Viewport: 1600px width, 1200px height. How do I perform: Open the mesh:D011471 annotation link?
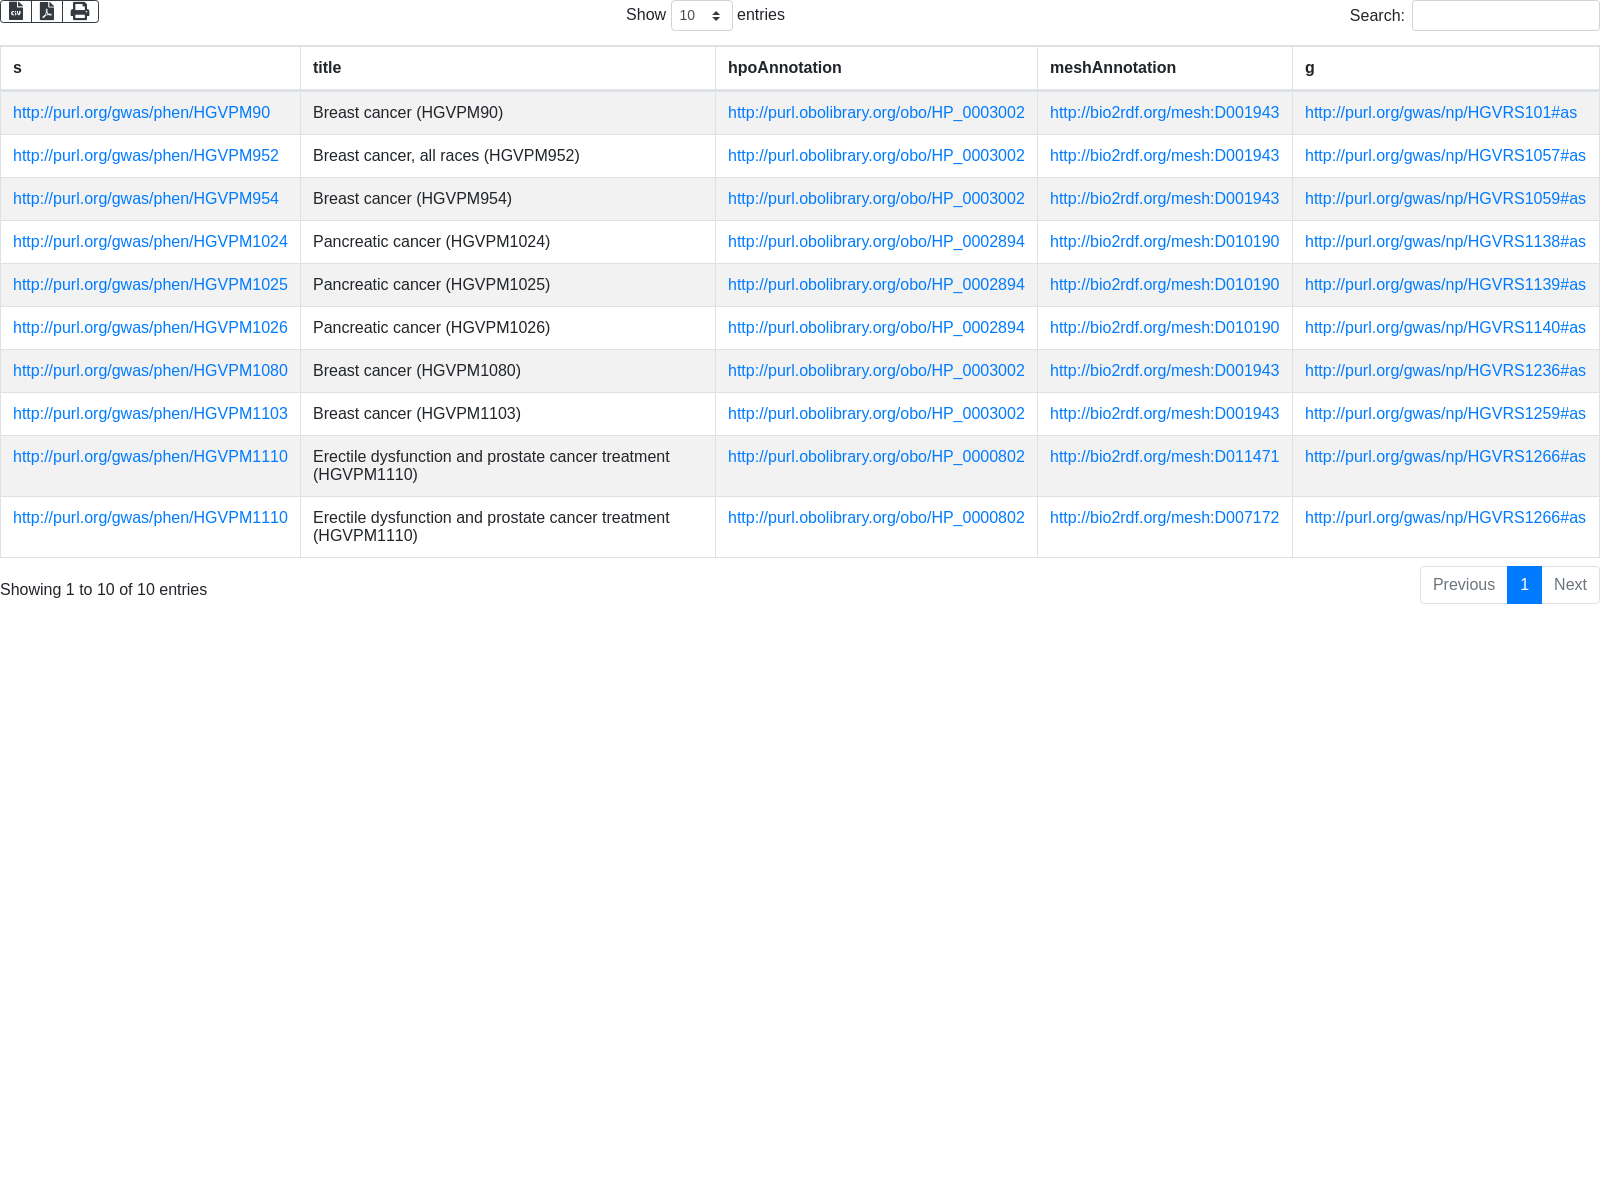pyautogui.click(x=1164, y=457)
